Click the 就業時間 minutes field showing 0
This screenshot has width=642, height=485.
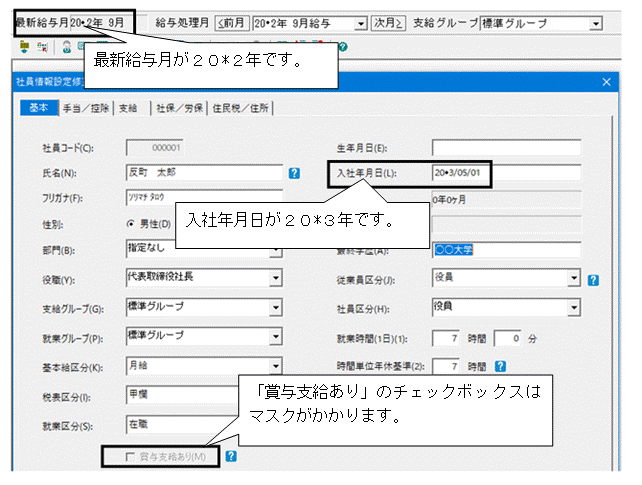tap(508, 338)
